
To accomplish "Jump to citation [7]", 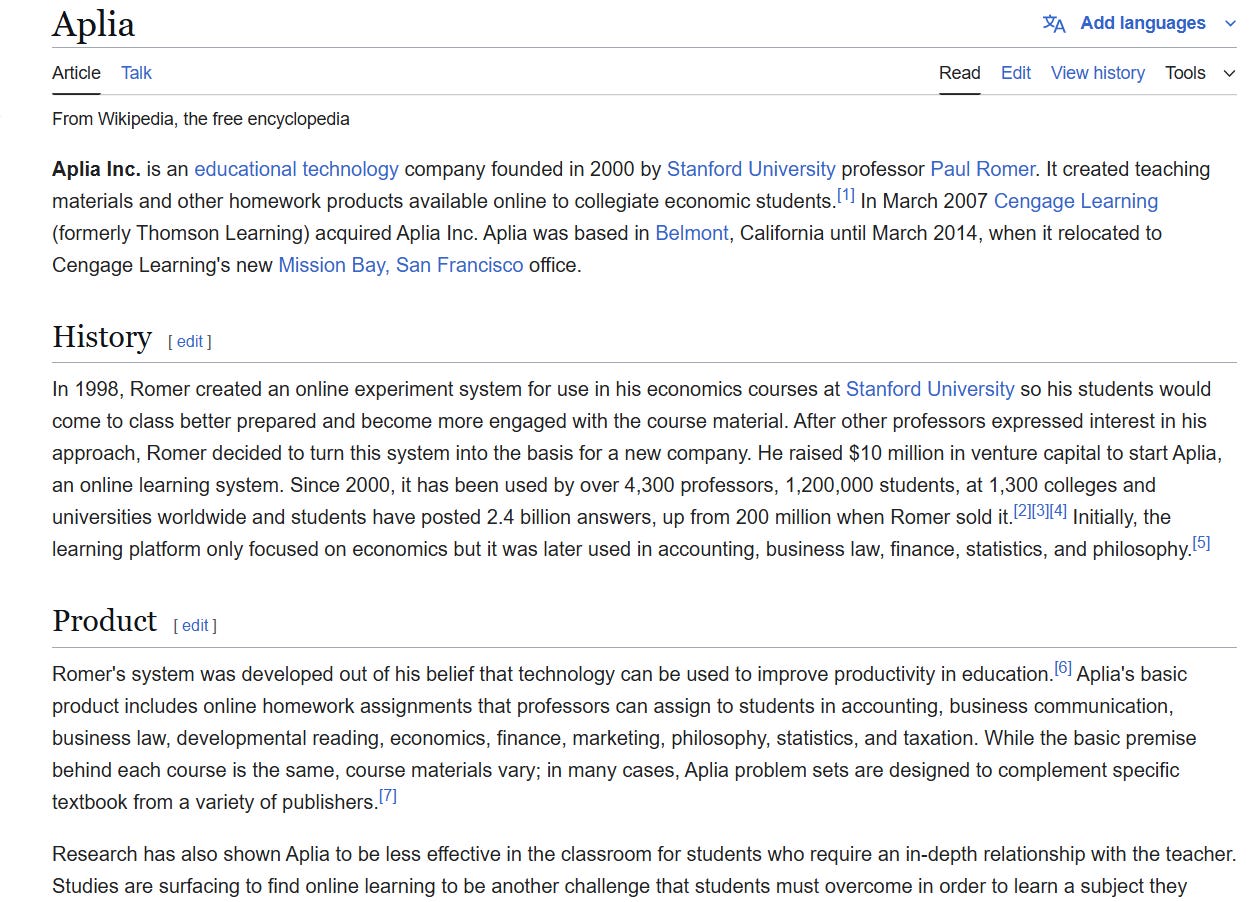I will click(387, 796).
